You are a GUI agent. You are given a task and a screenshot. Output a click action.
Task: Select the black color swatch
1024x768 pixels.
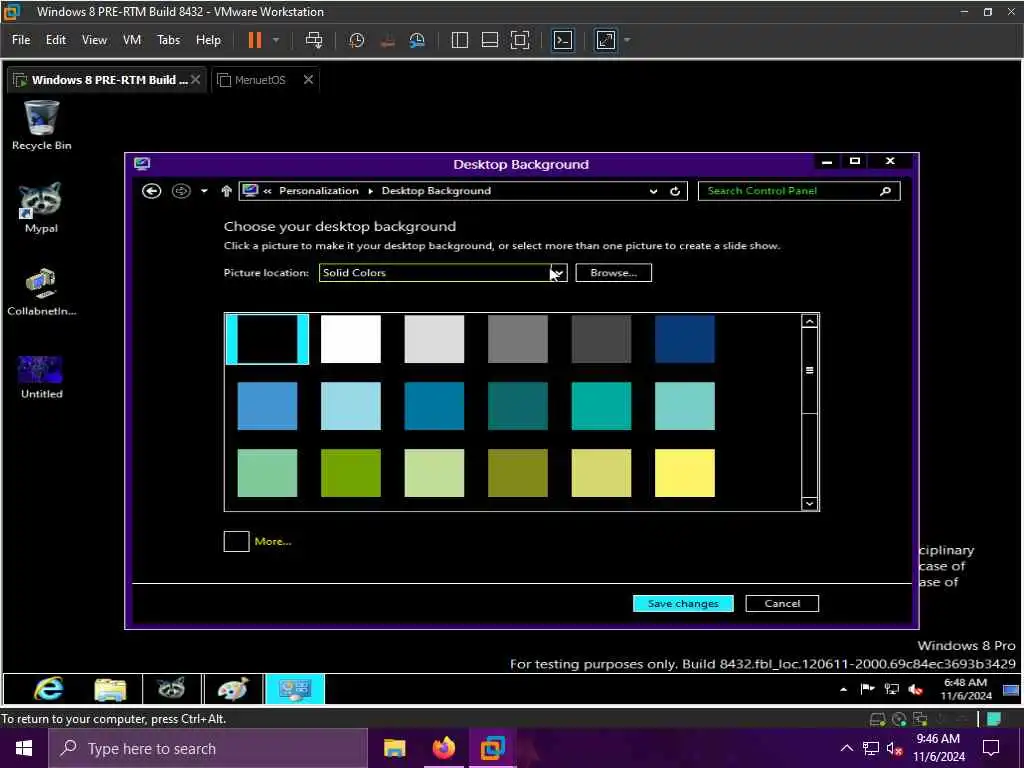(x=267, y=339)
